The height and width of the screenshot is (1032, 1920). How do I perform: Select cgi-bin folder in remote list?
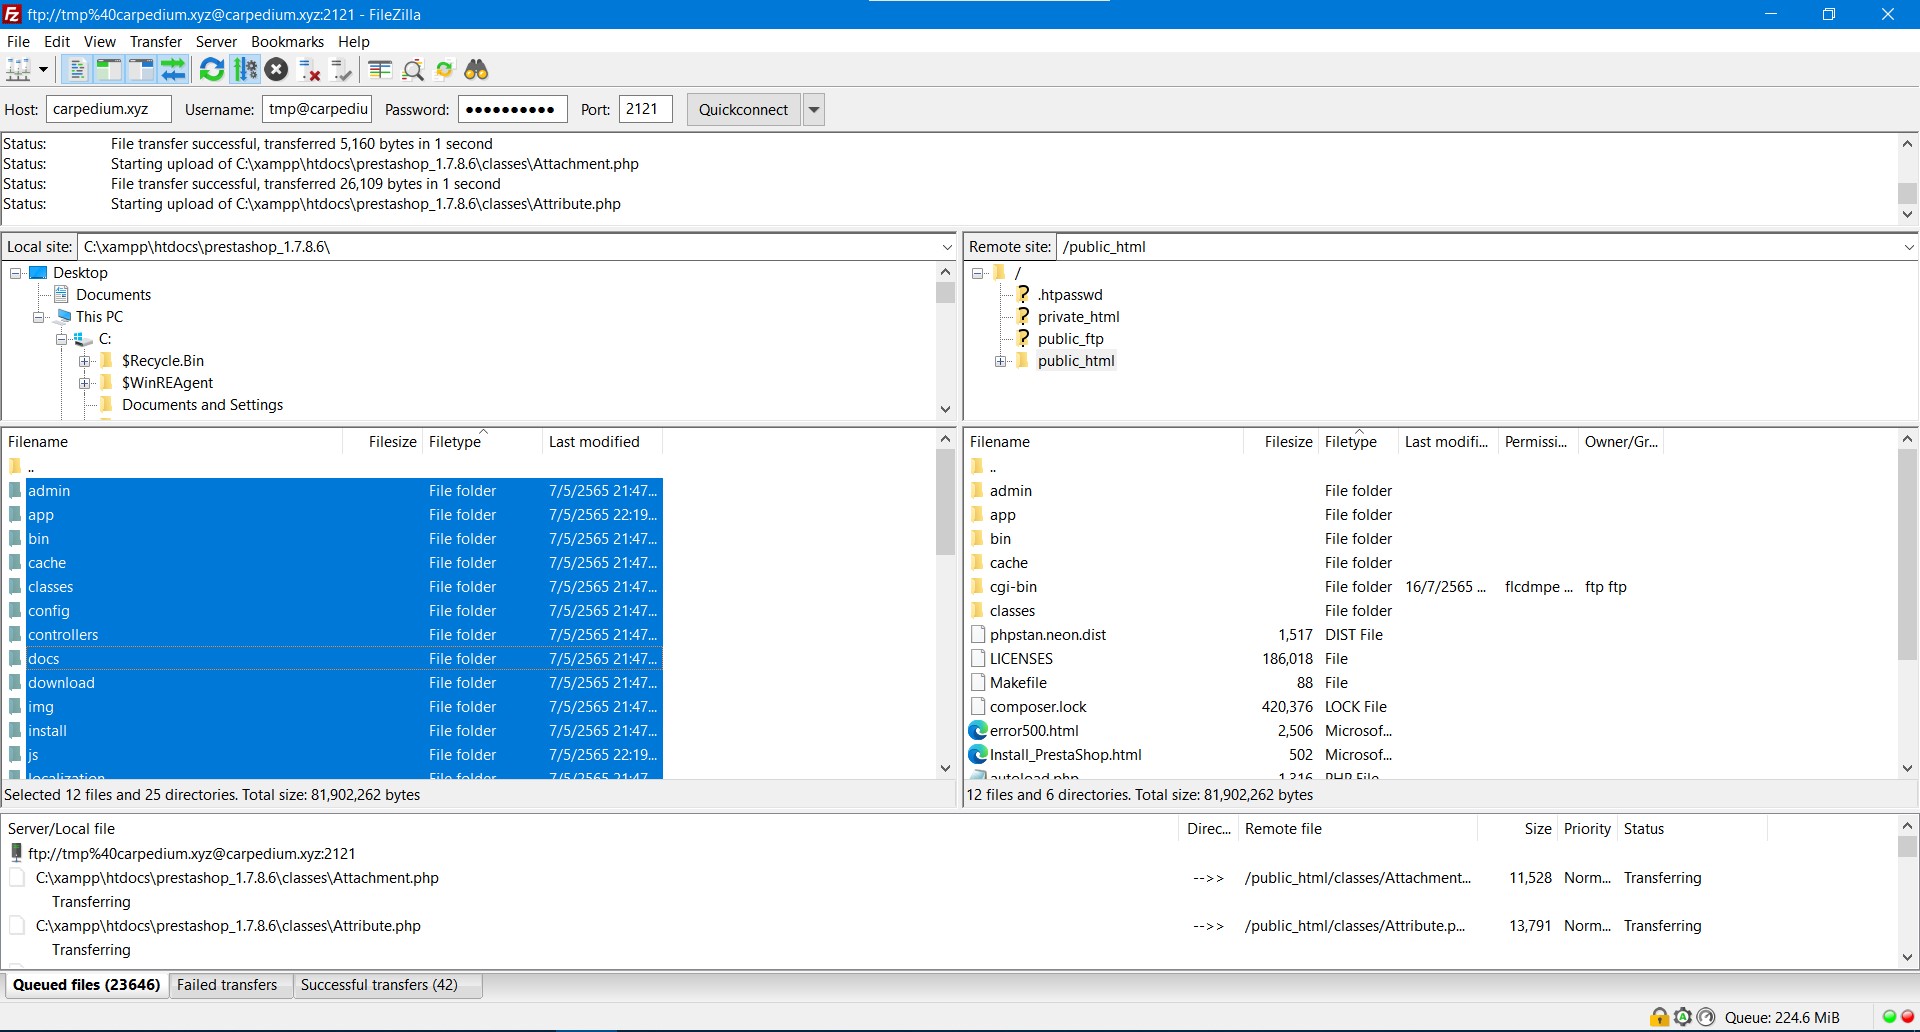pos(1013,587)
